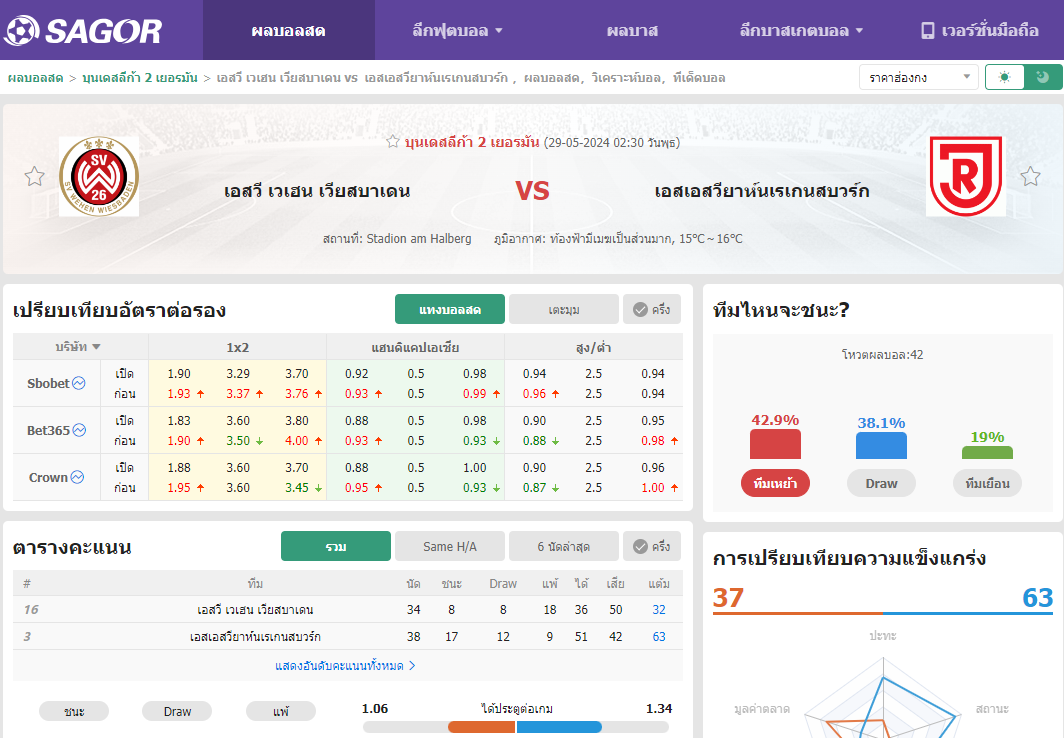This screenshot has height=738, width=1064.
Task: Expand the basketball leagues menu
Action: [801, 31]
